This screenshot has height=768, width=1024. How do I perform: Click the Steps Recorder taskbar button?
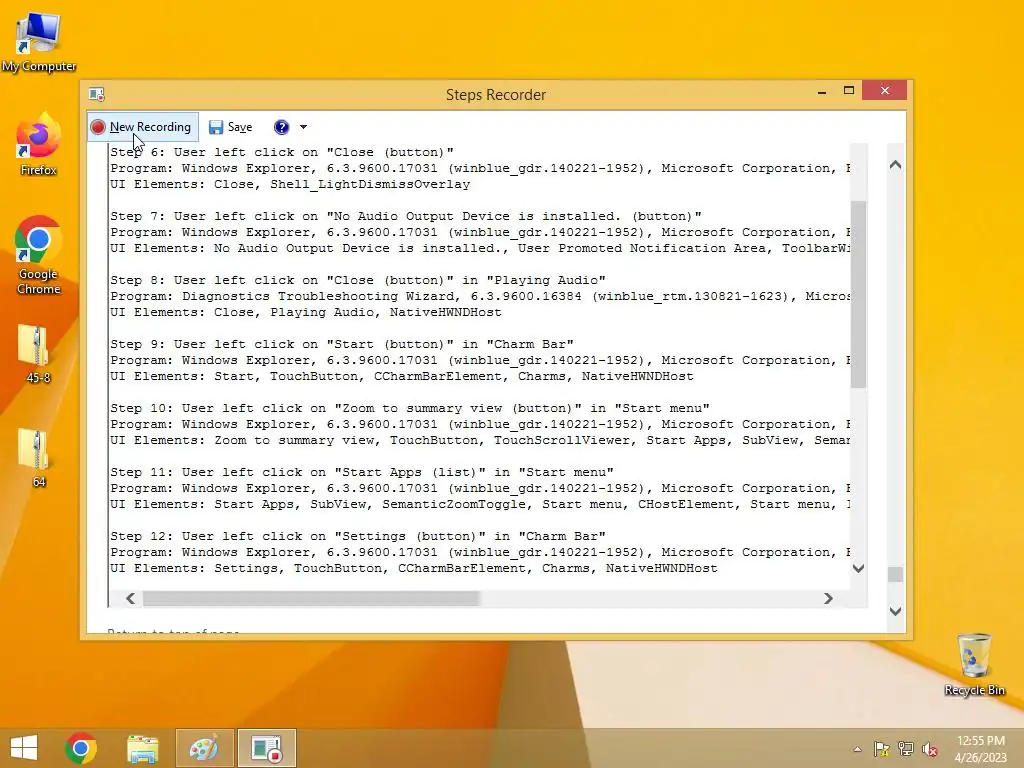(x=266, y=748)
